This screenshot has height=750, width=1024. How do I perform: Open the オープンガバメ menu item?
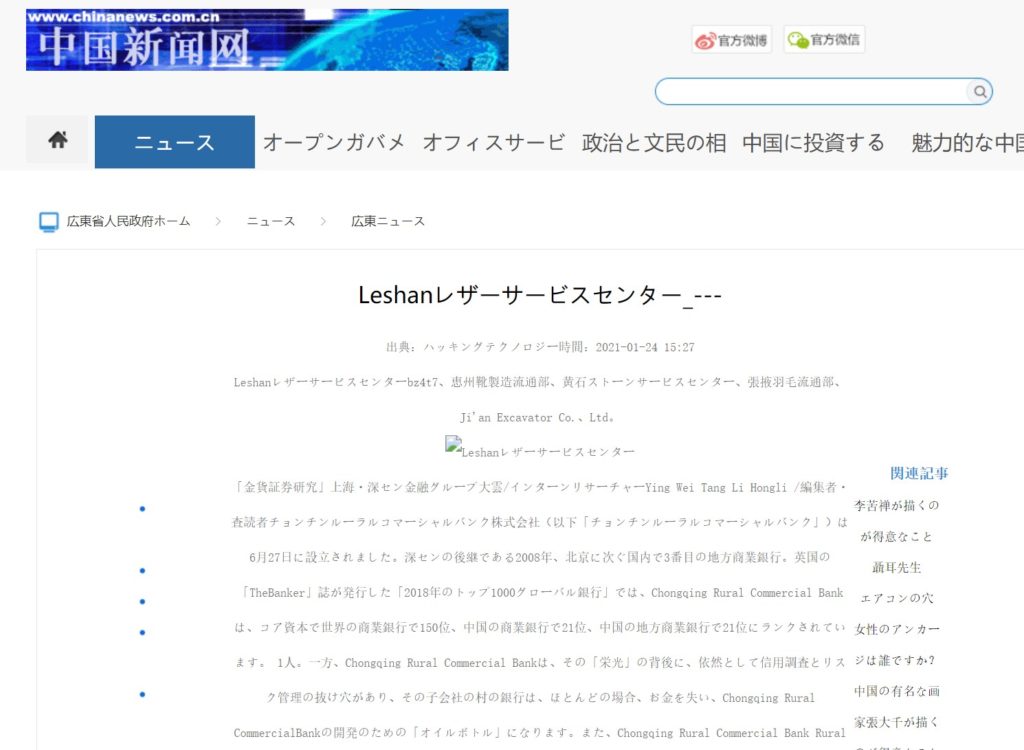pyautogui.click(x=334, y=142)
